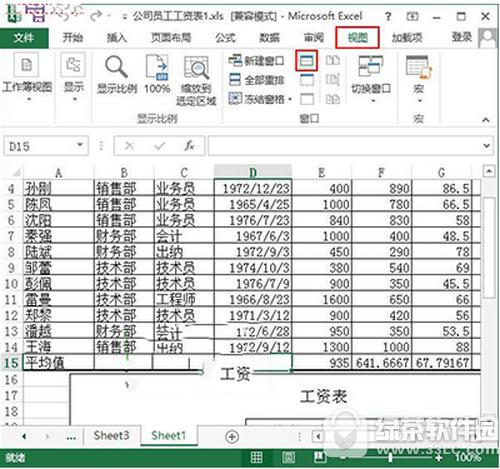Switch to the 插入 tab
The width and height of the screenshot is (500, 469).
point(117,38)
